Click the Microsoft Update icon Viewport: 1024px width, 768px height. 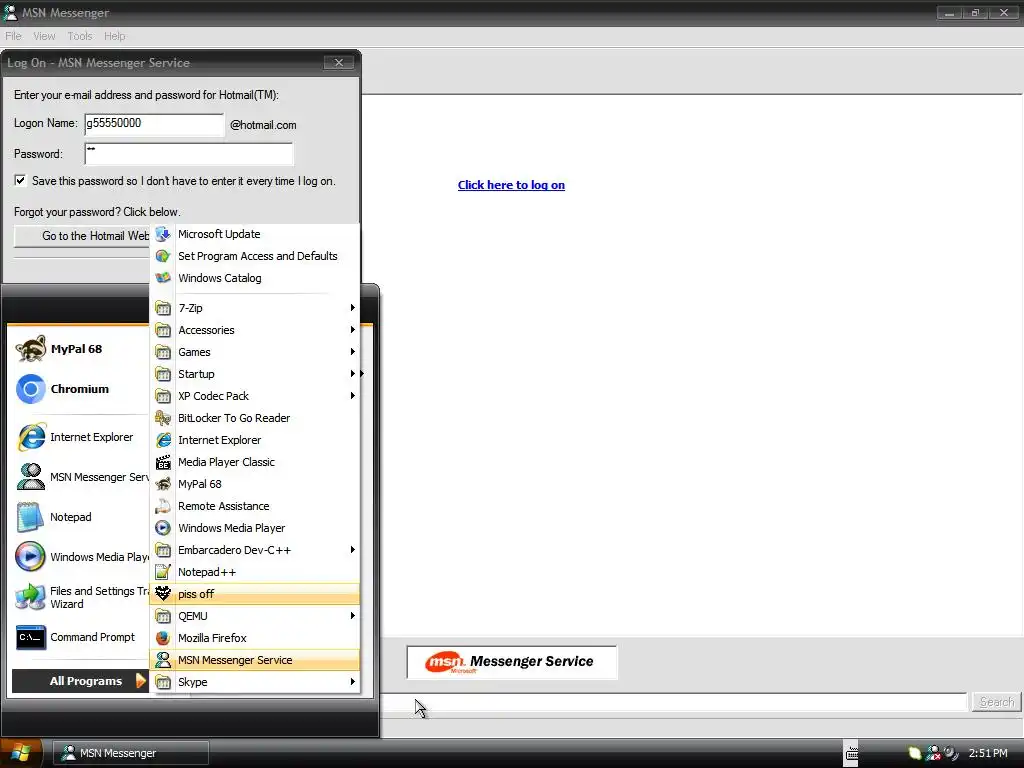tap(163, 234)
